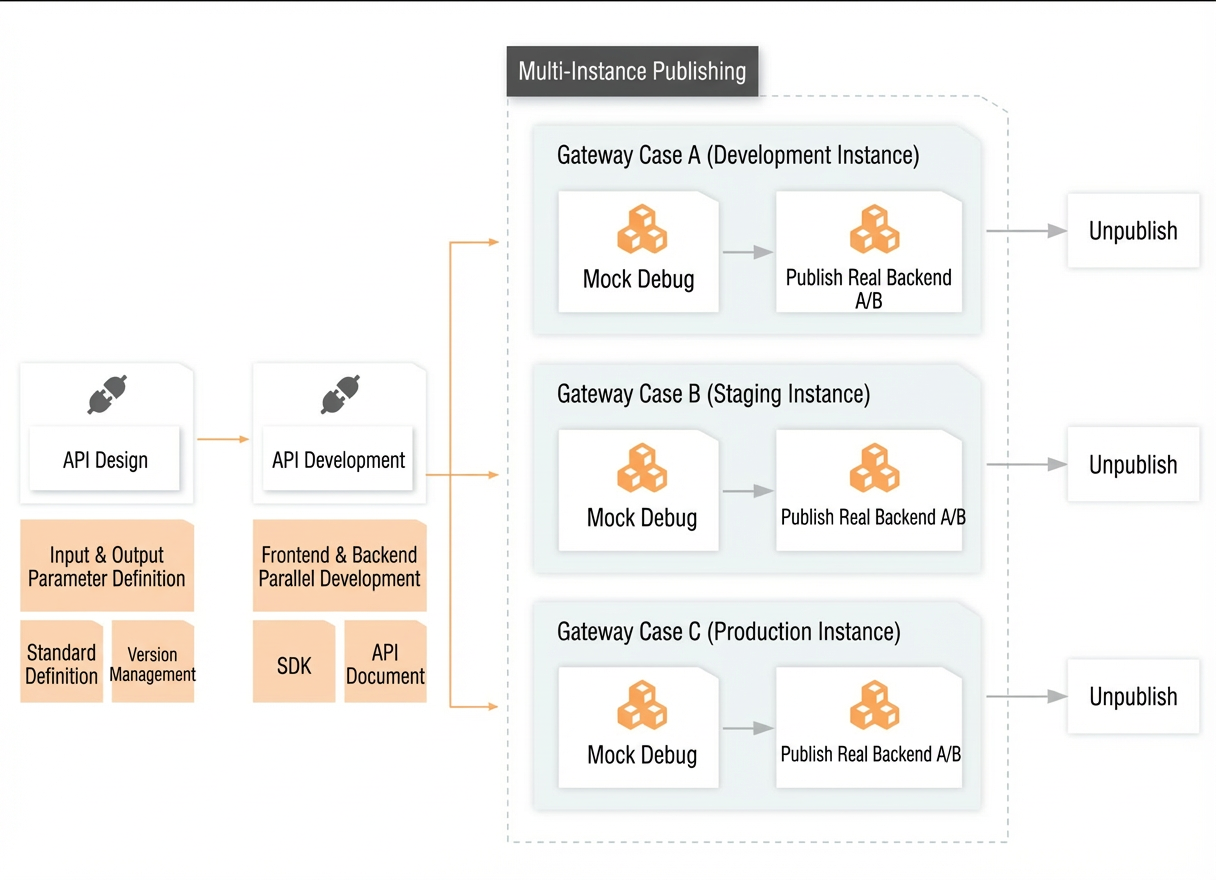Click the Unpublish box for Gateway Case A
Image resolution: width=1216 pixels, height=880 pixels.
pos(1133,230)
